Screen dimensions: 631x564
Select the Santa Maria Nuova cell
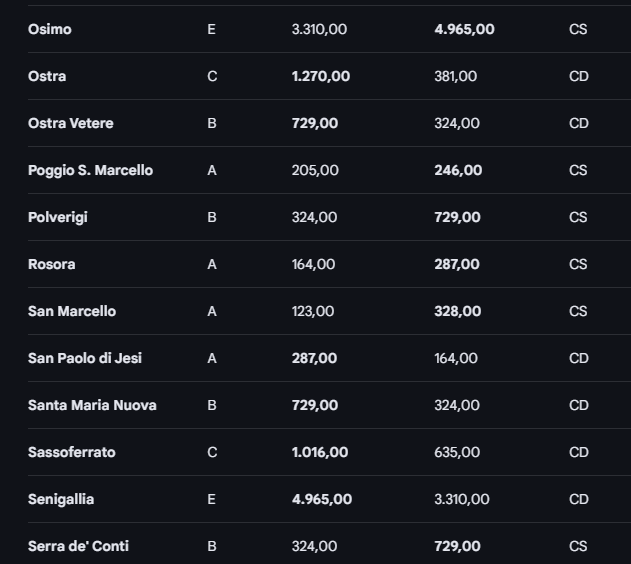point(92,405)
